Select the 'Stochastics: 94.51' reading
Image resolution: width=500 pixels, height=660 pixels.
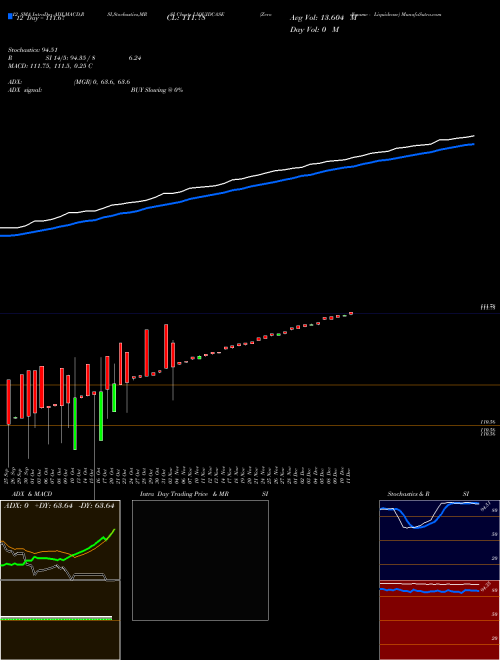[32, 50]
